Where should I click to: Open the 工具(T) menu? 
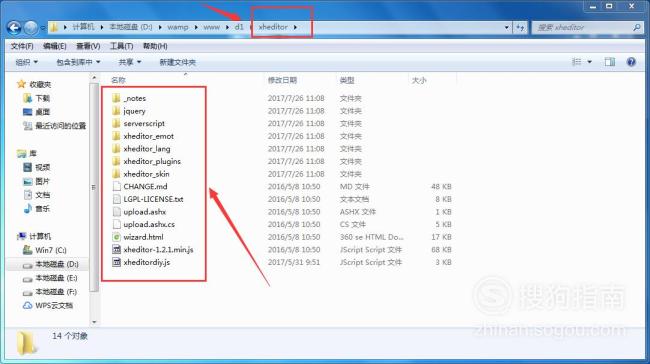pos(121,46)
